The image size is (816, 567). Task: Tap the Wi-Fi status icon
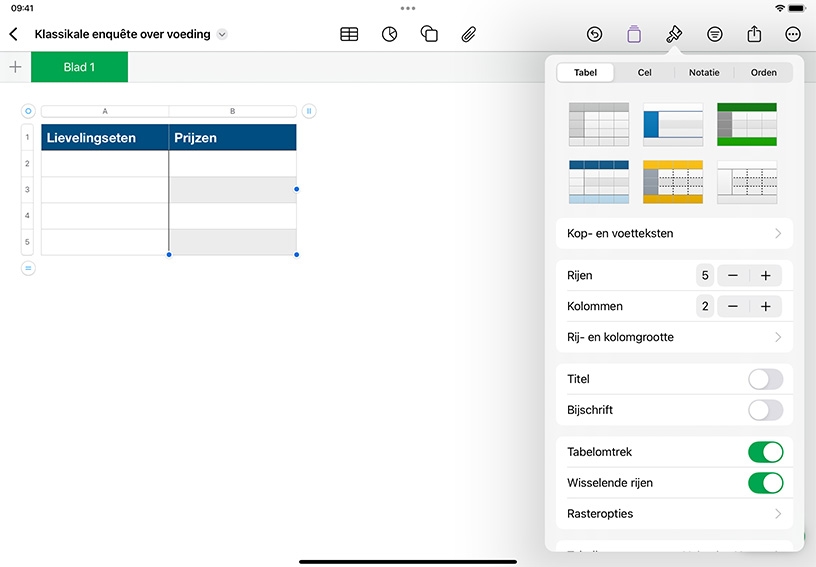(780, 8)
